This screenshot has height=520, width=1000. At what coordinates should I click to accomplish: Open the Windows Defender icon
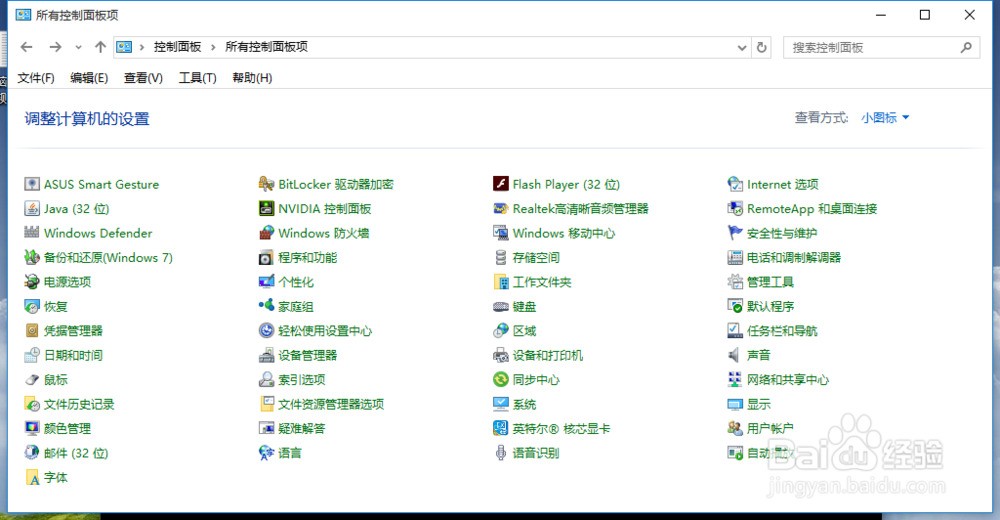32,233
